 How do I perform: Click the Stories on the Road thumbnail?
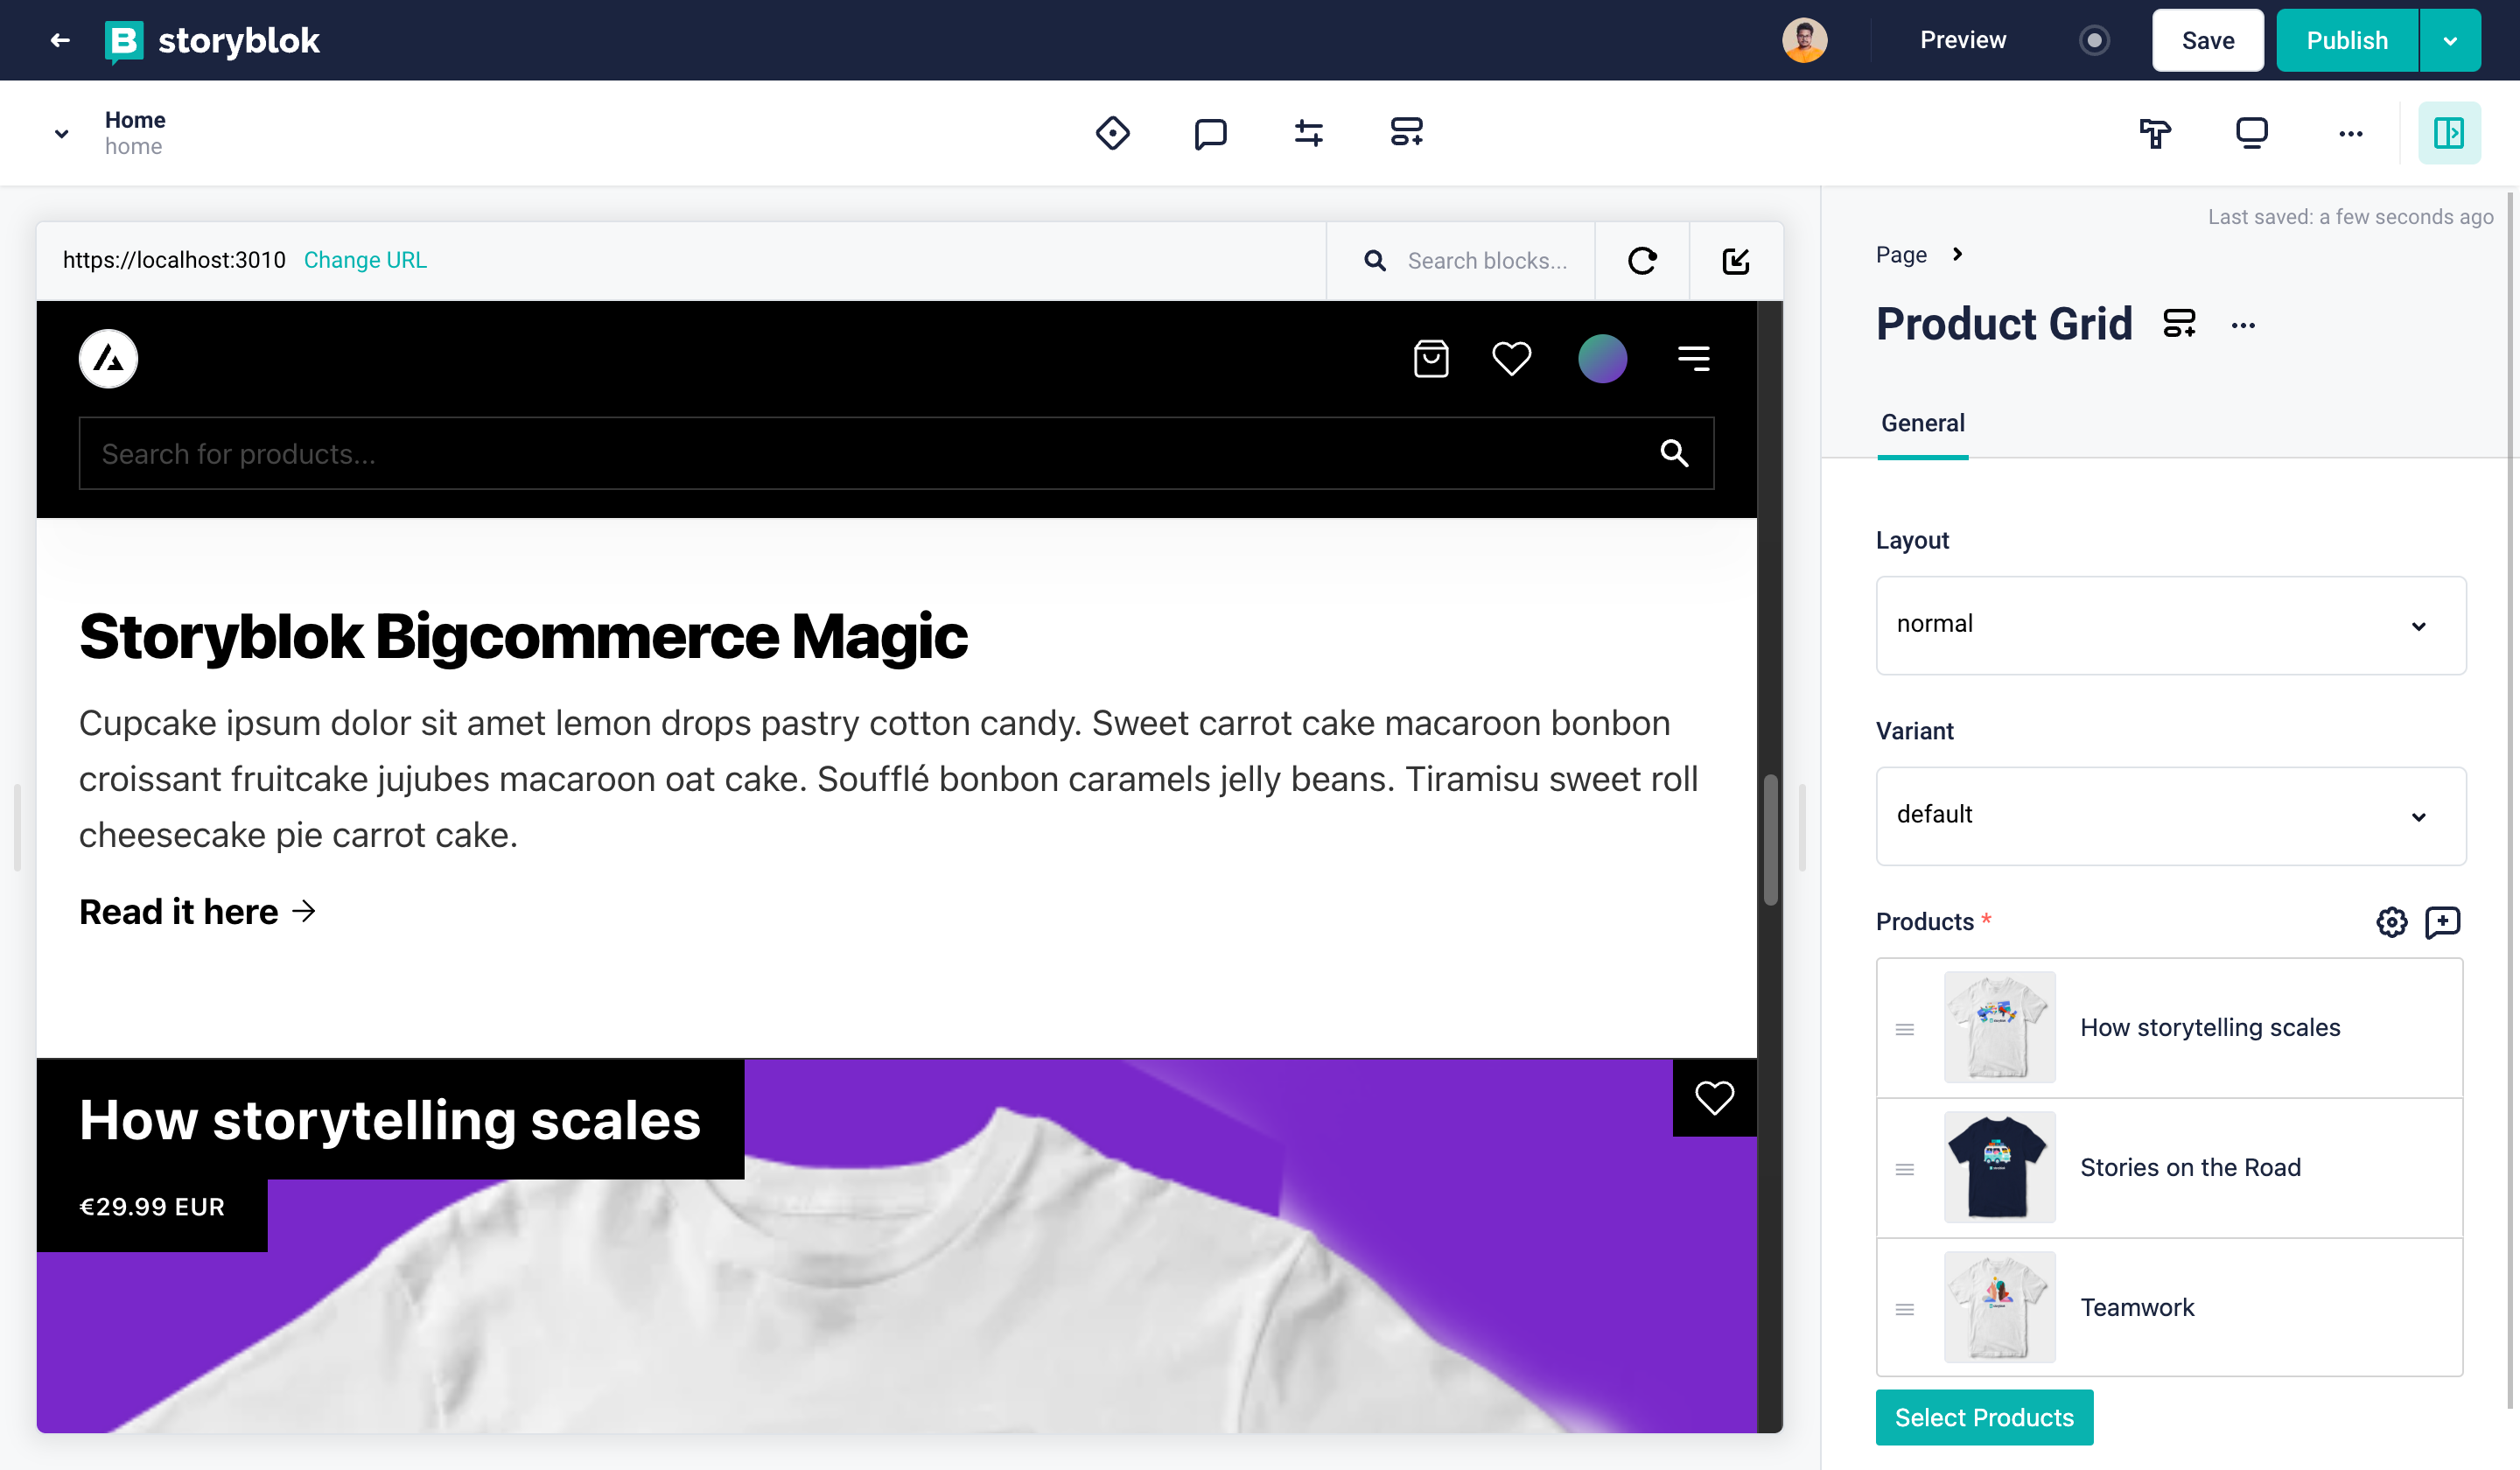point(1999,1167)
